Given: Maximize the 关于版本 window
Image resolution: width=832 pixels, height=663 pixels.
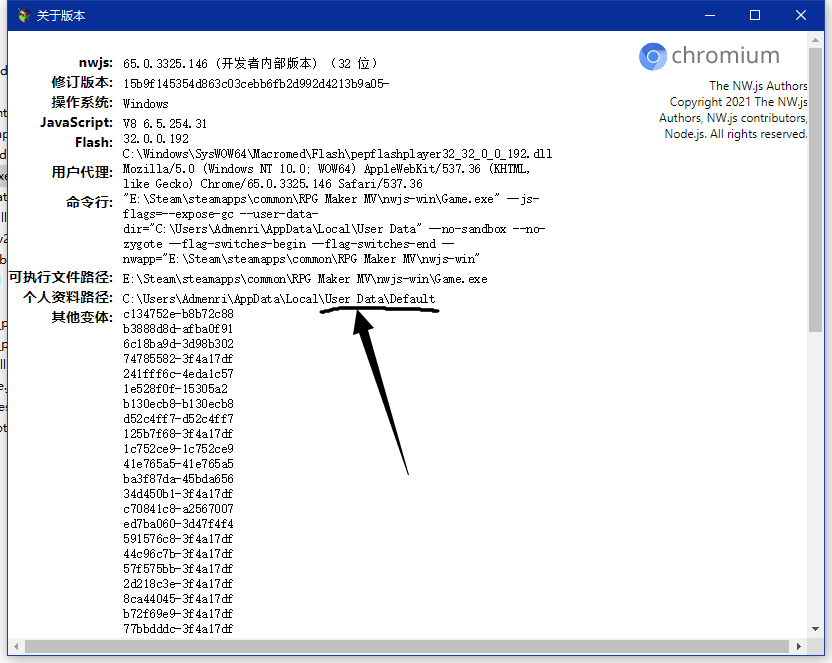Looking at the screenshot, I should [755, 15].
